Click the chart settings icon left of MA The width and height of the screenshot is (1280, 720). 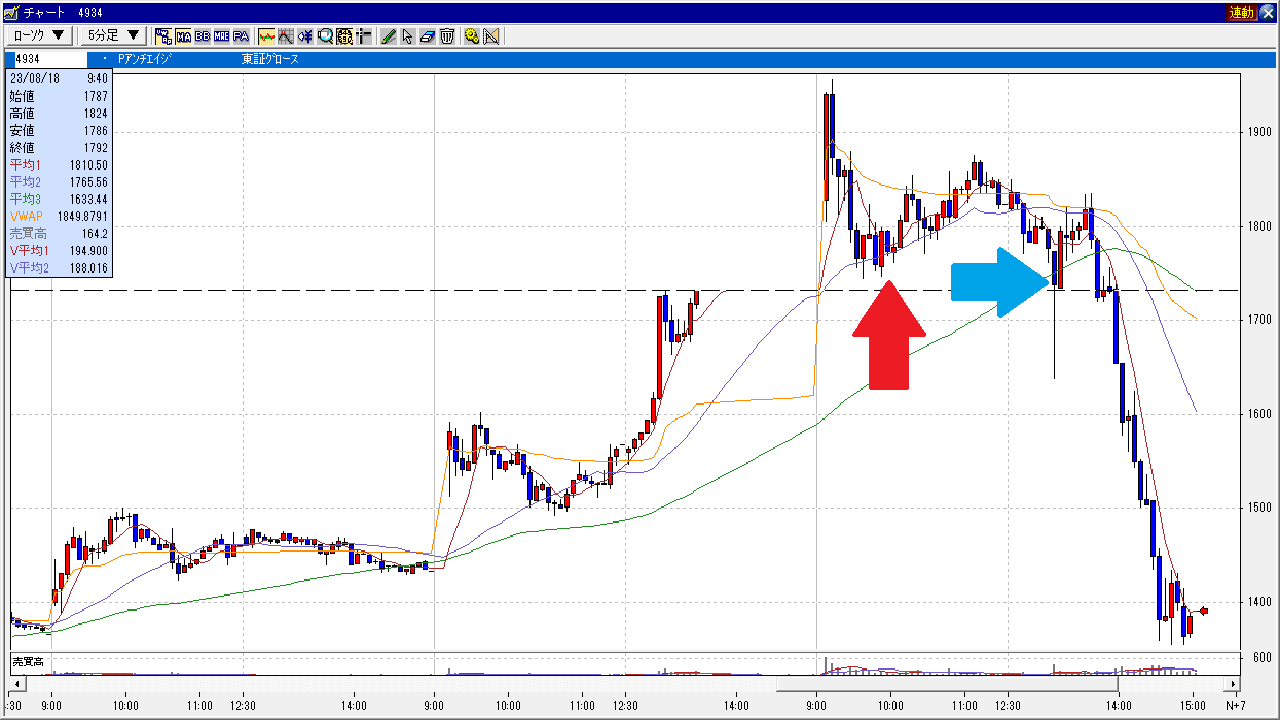(x=163, y=37)
